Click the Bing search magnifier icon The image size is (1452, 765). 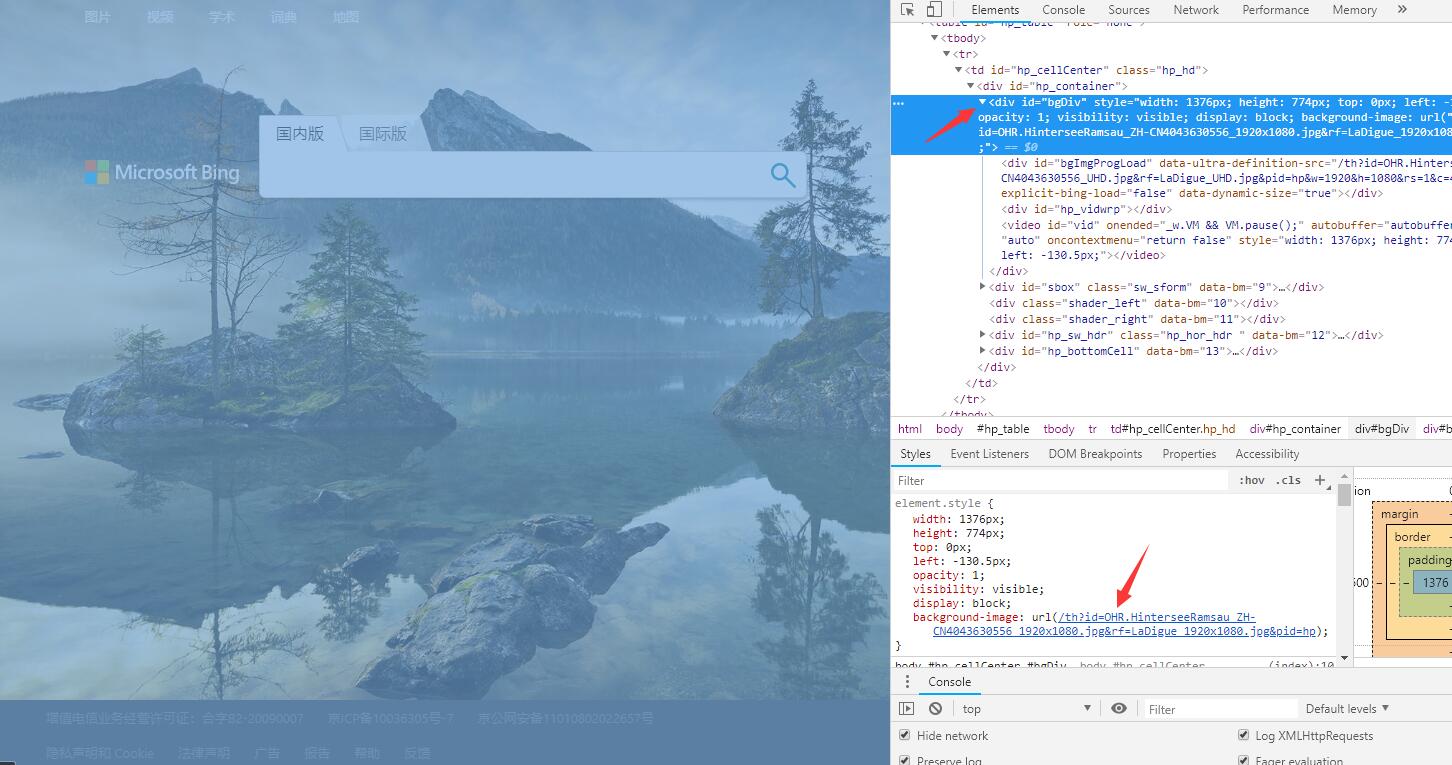point(783,175)
